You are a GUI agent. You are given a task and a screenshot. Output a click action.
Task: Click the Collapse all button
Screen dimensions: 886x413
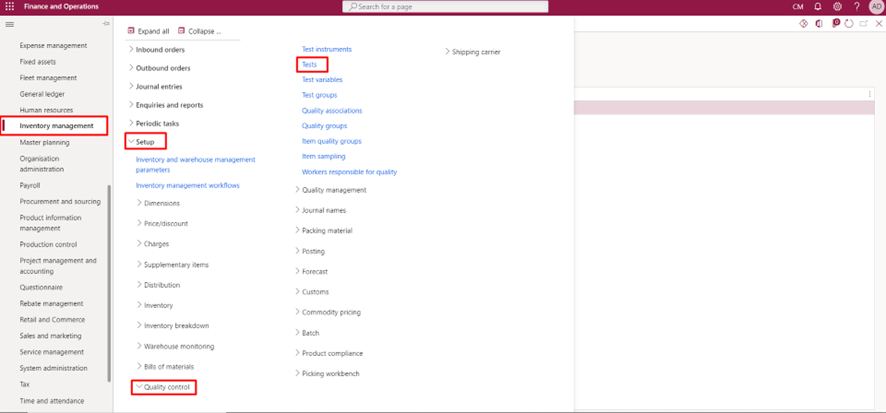(200, 31)
